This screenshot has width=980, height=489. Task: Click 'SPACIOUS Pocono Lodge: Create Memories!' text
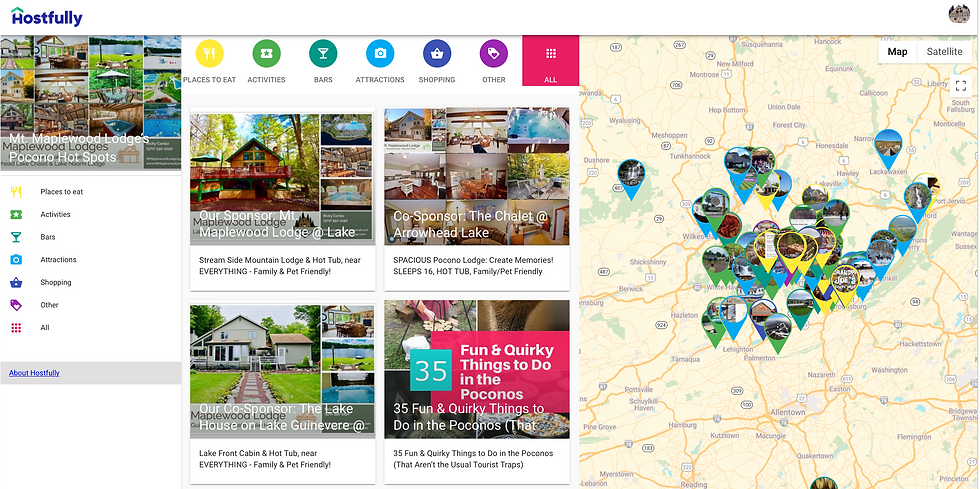coord(473,266)
